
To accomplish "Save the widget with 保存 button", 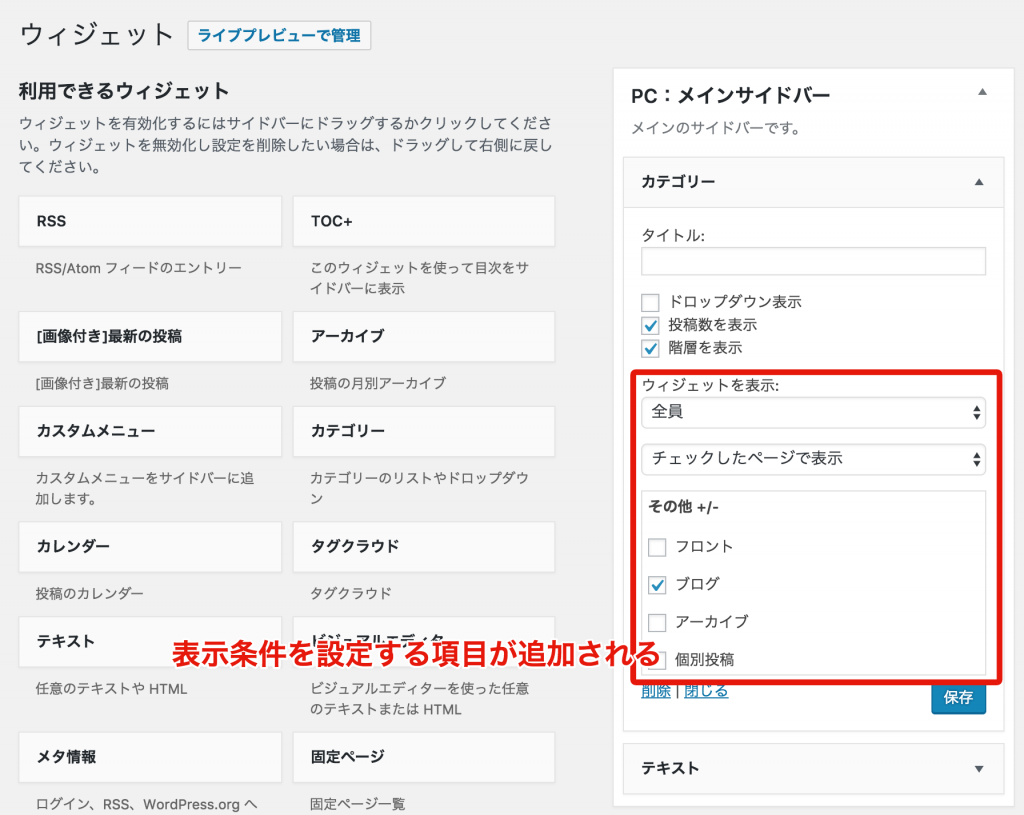I will [958, 697].
